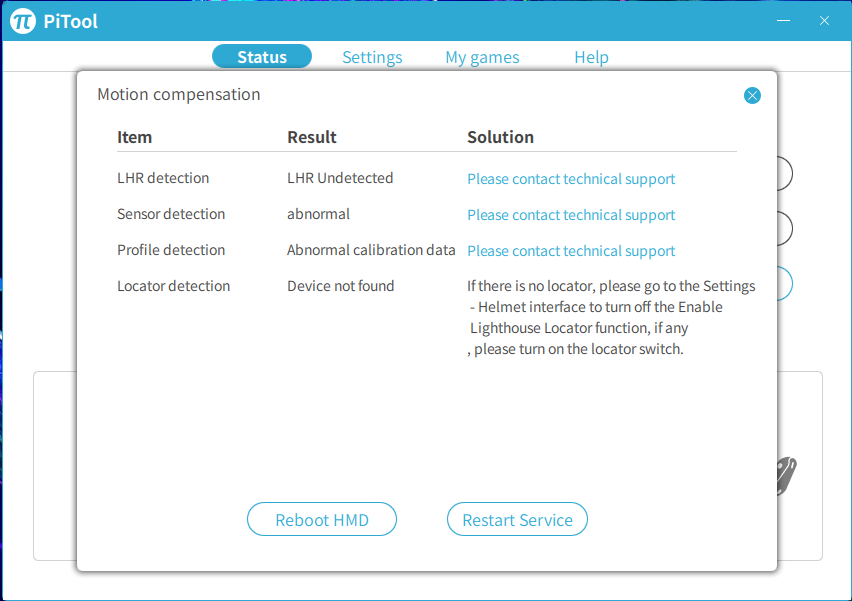
Task: Select the 'Abnormal calibration data' result text
Action: pyautogui.click(x=371, y=250)
